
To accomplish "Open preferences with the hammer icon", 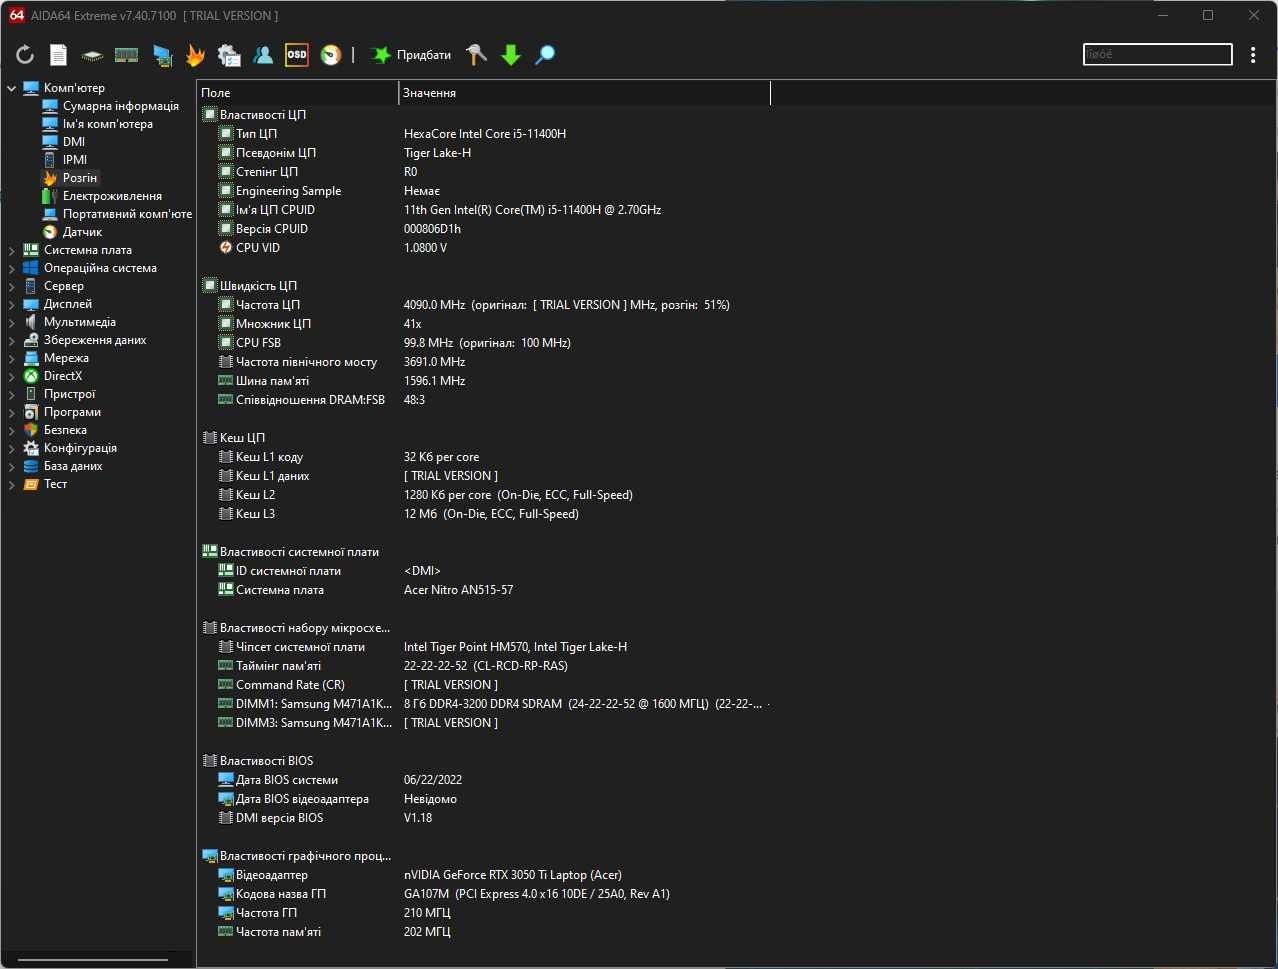I will click(x=477, y=55).
